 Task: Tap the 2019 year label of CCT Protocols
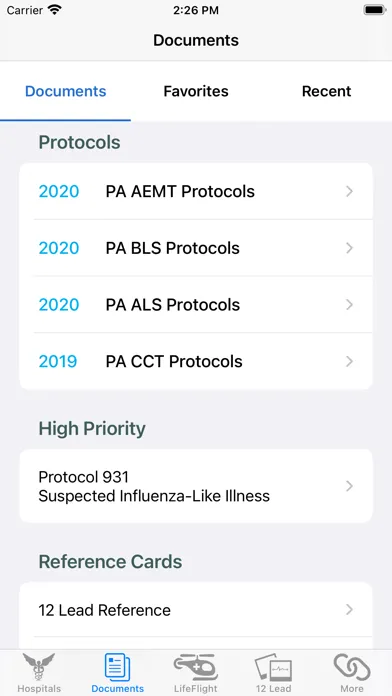pyautogui.click(x=58, y=361)
